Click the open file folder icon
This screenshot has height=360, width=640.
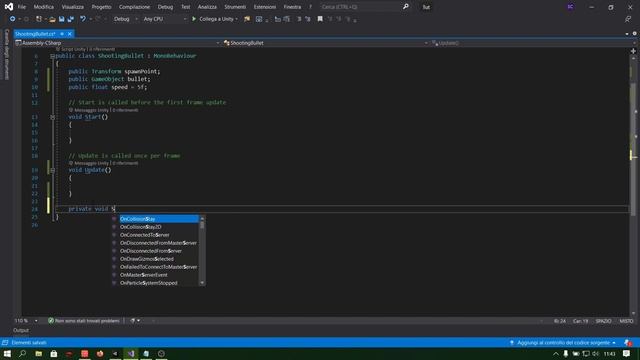(x=52, y=19)
